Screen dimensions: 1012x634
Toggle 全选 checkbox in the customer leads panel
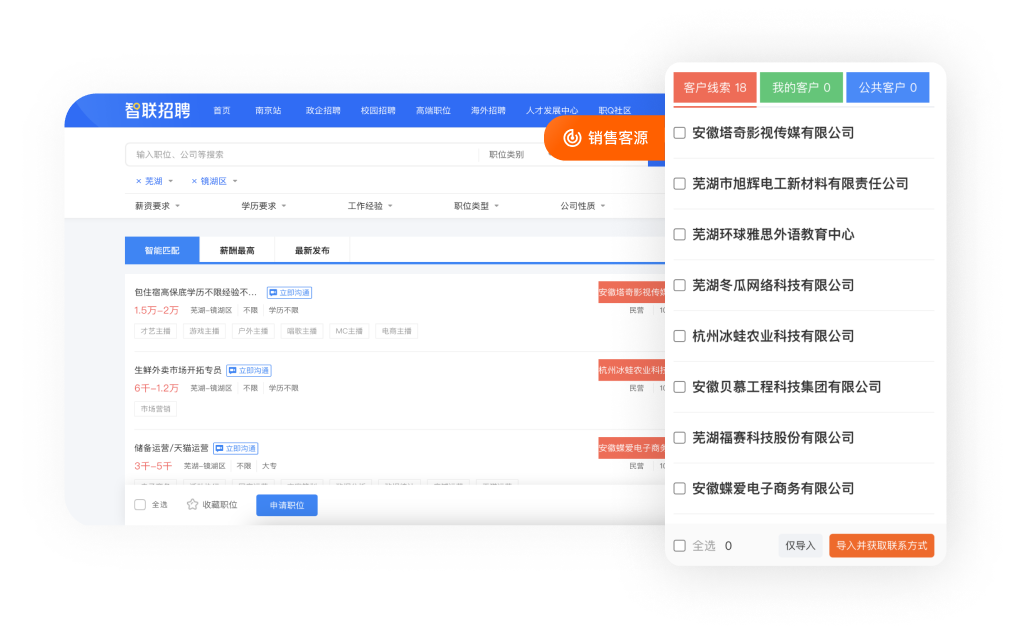[x=680, y=546]
